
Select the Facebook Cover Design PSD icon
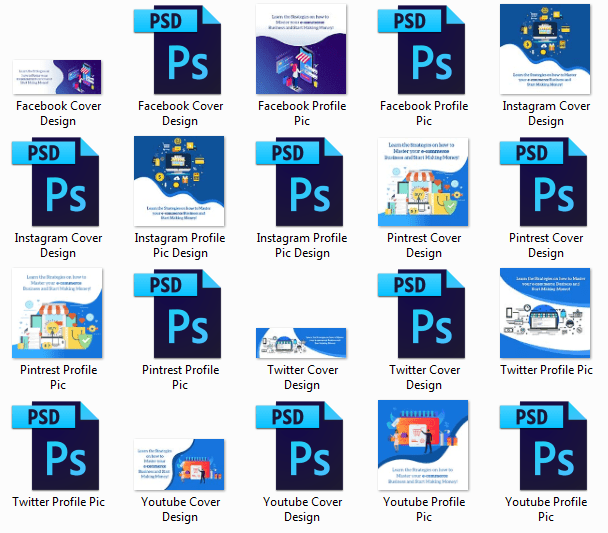tap(178, 49)
